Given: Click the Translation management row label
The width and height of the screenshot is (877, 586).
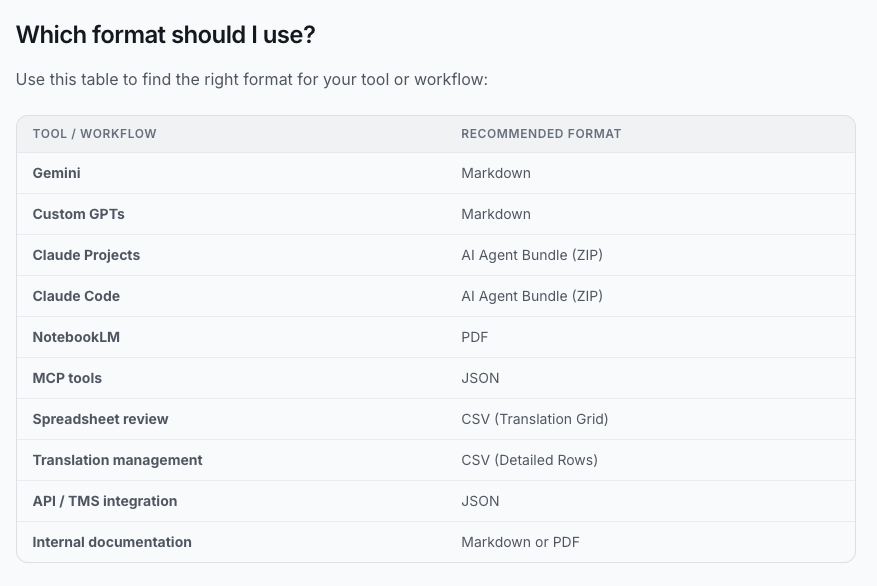Looking at the screenshot, I should pyautogui.click(x=118, y=460).
